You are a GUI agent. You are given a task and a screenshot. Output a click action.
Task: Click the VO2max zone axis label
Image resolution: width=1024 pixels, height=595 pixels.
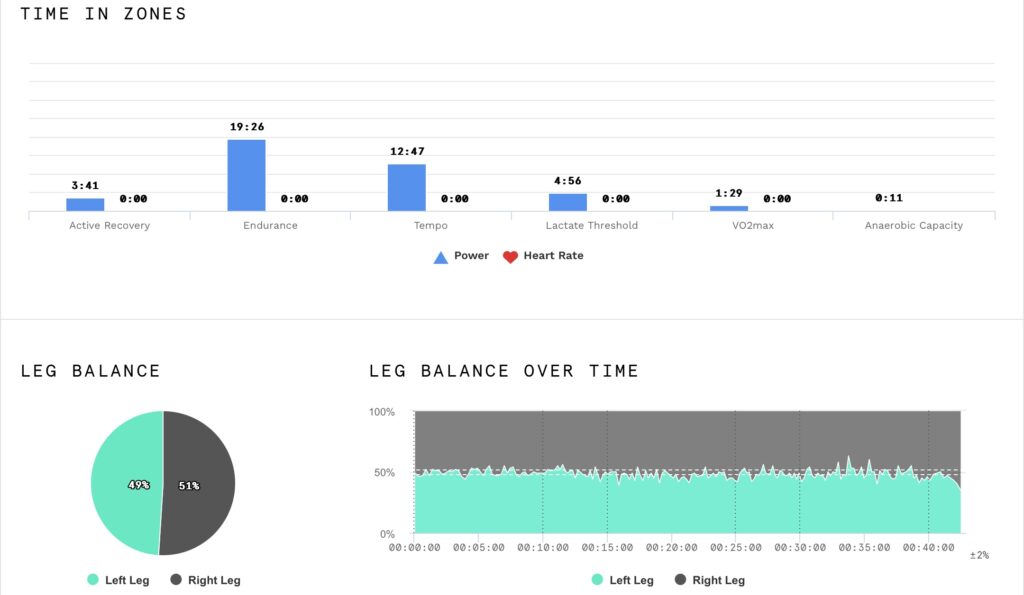(x=751, y=226)
